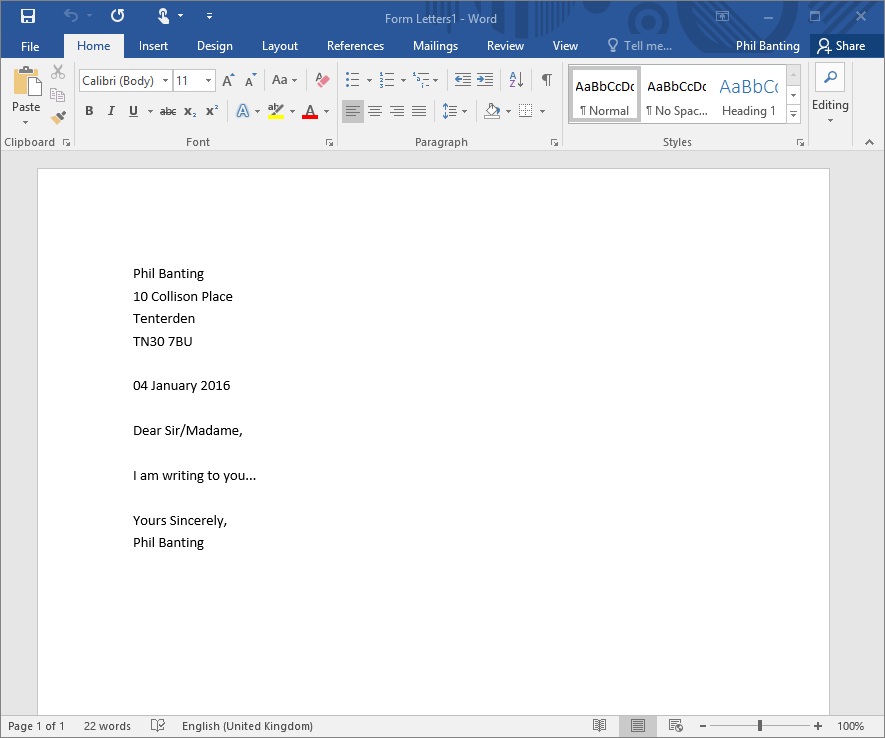Viewport: 885px width, 738px height.
Task: Click the Phil Banting account name
Action: tap(767, 46)
